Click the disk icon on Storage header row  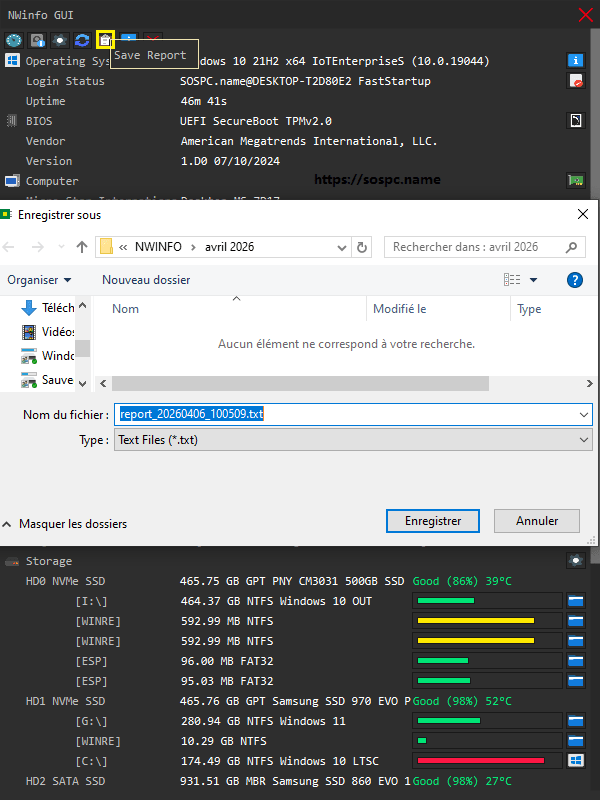click(x=575, y=561)
